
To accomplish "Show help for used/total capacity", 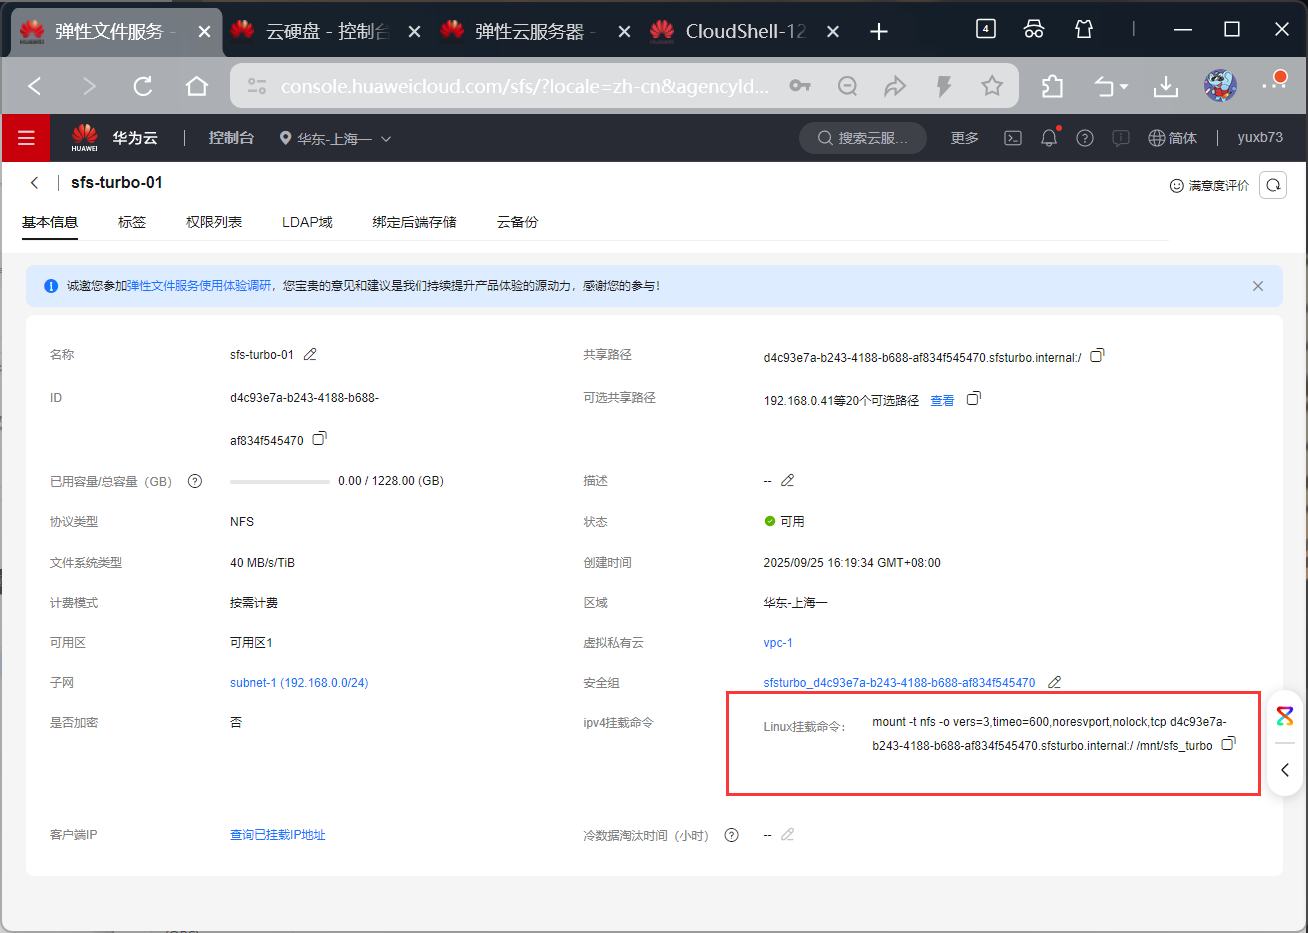I will point(195,481).
